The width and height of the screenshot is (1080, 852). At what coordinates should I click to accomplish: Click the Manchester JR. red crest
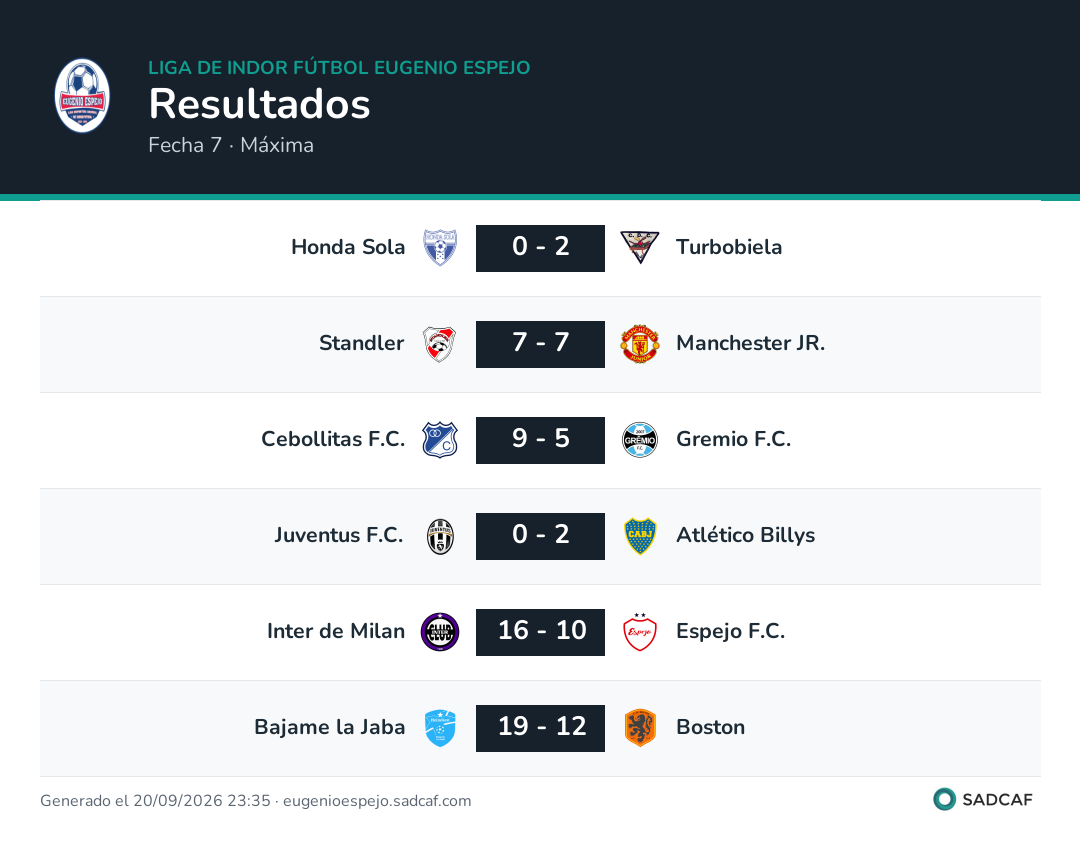[x=640, y=344]
